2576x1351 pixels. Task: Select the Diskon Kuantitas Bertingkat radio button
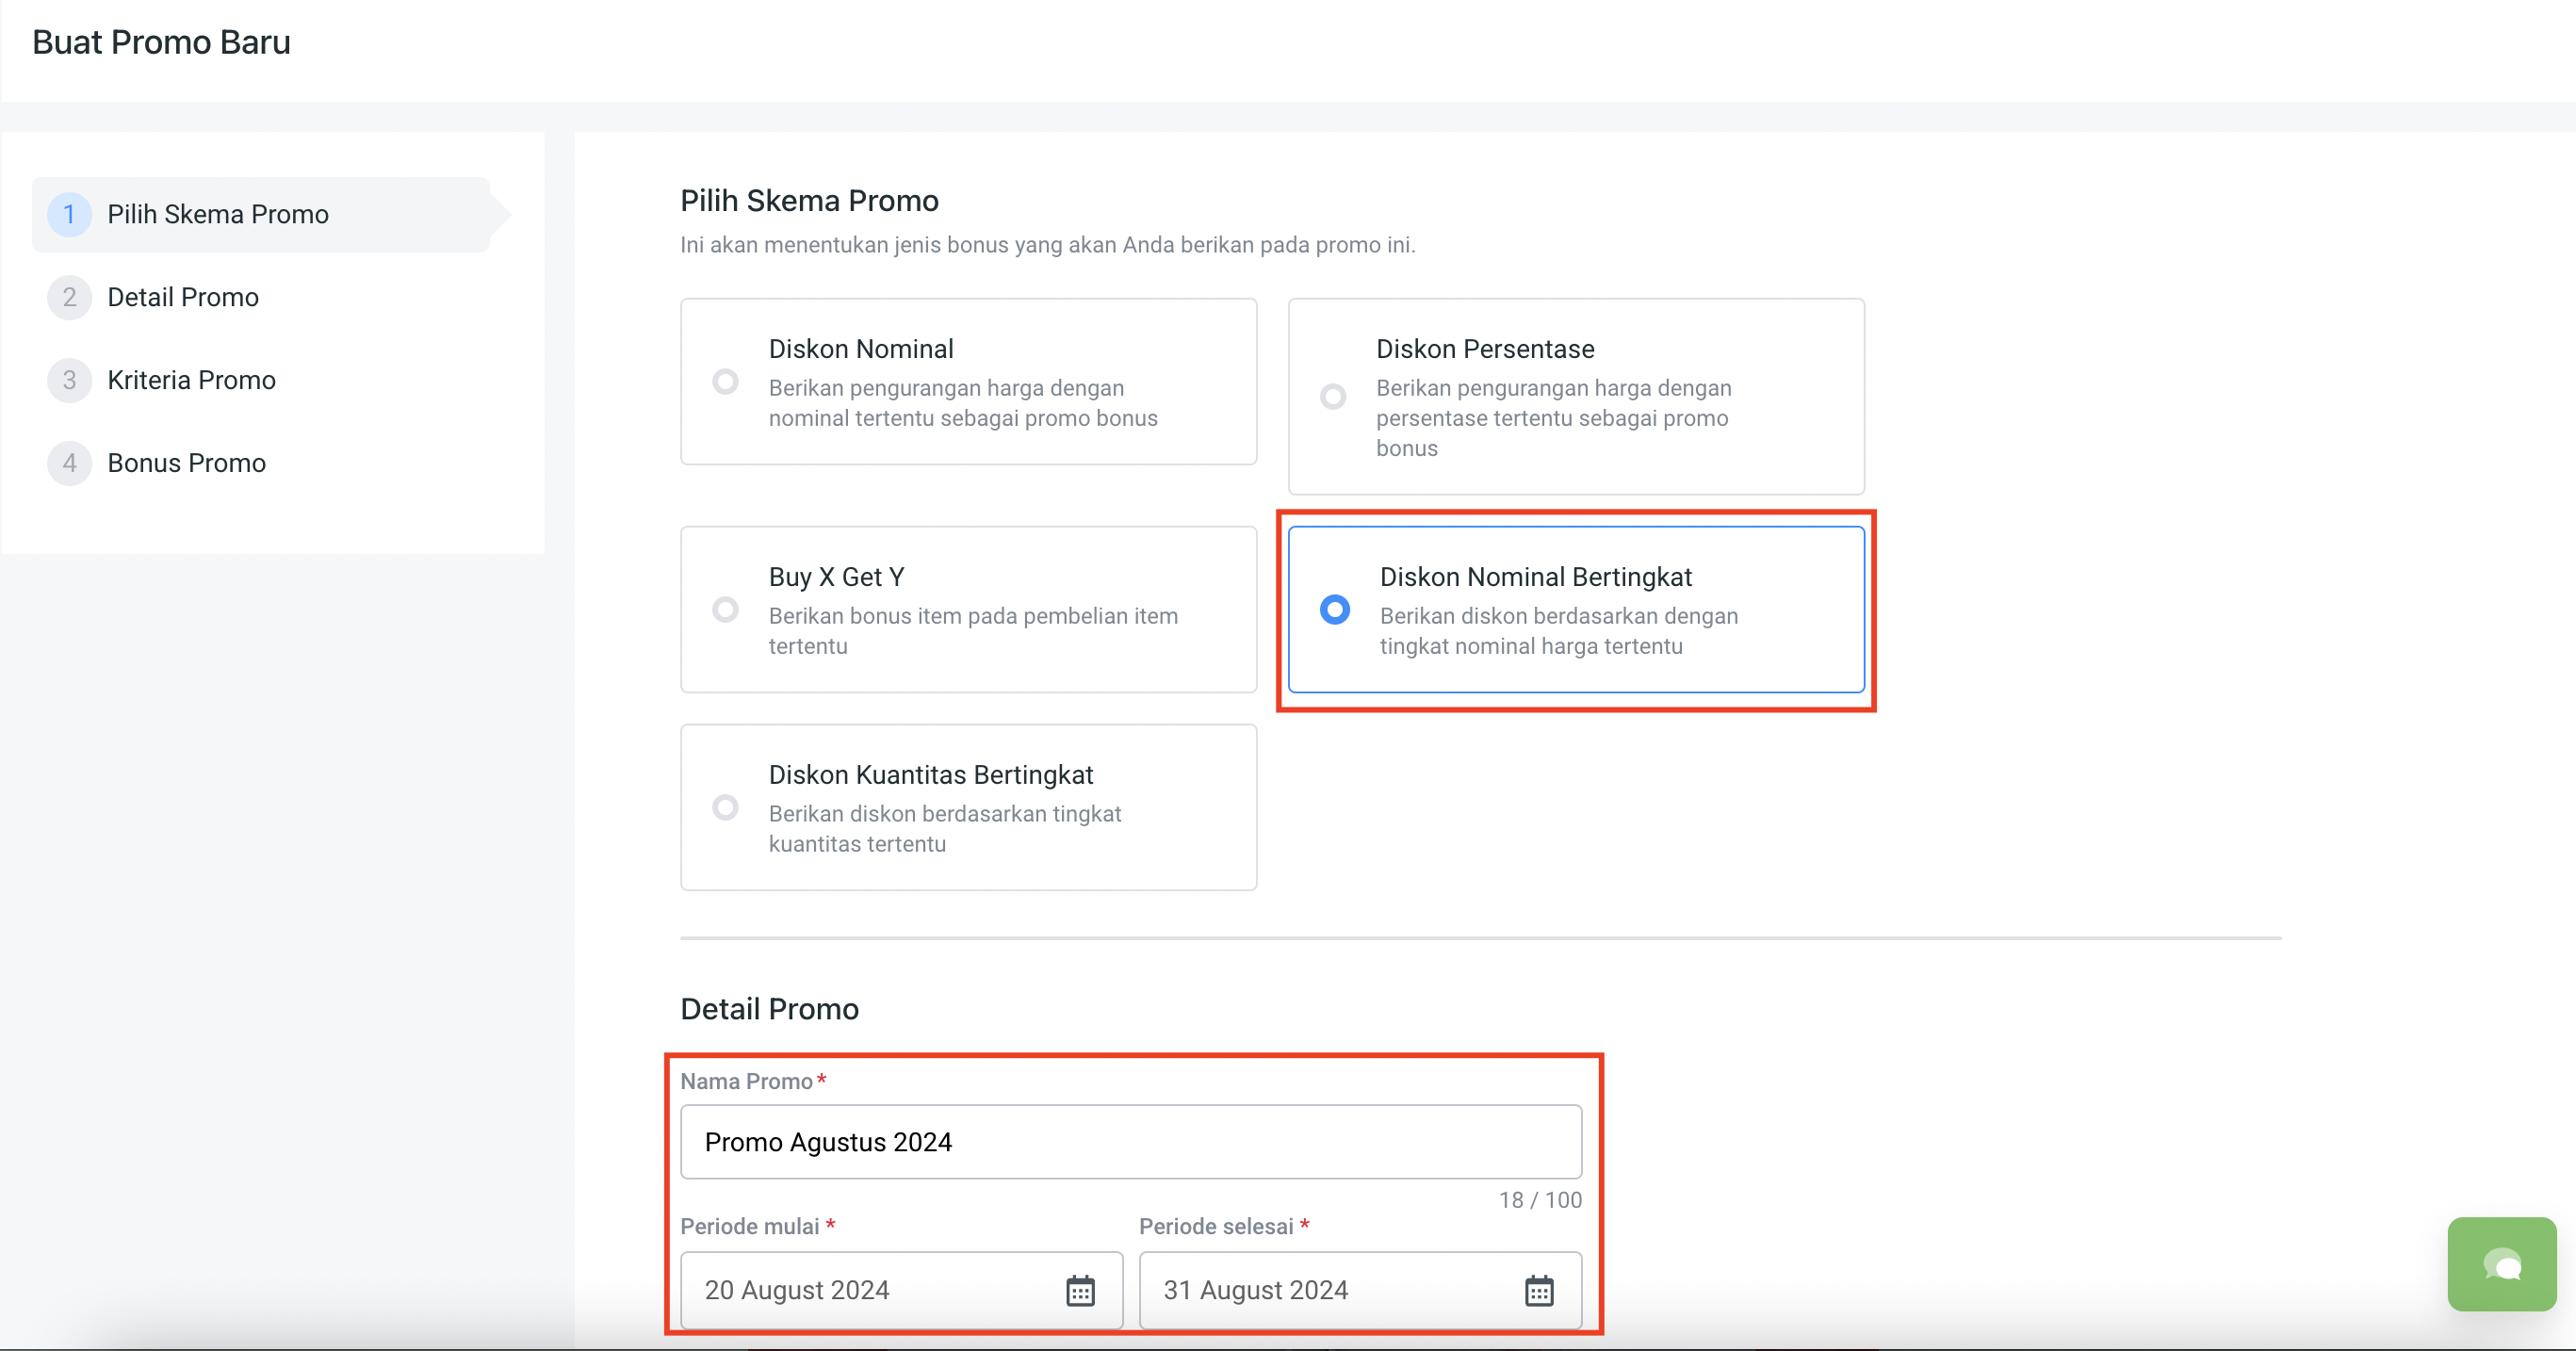point(725,808)
